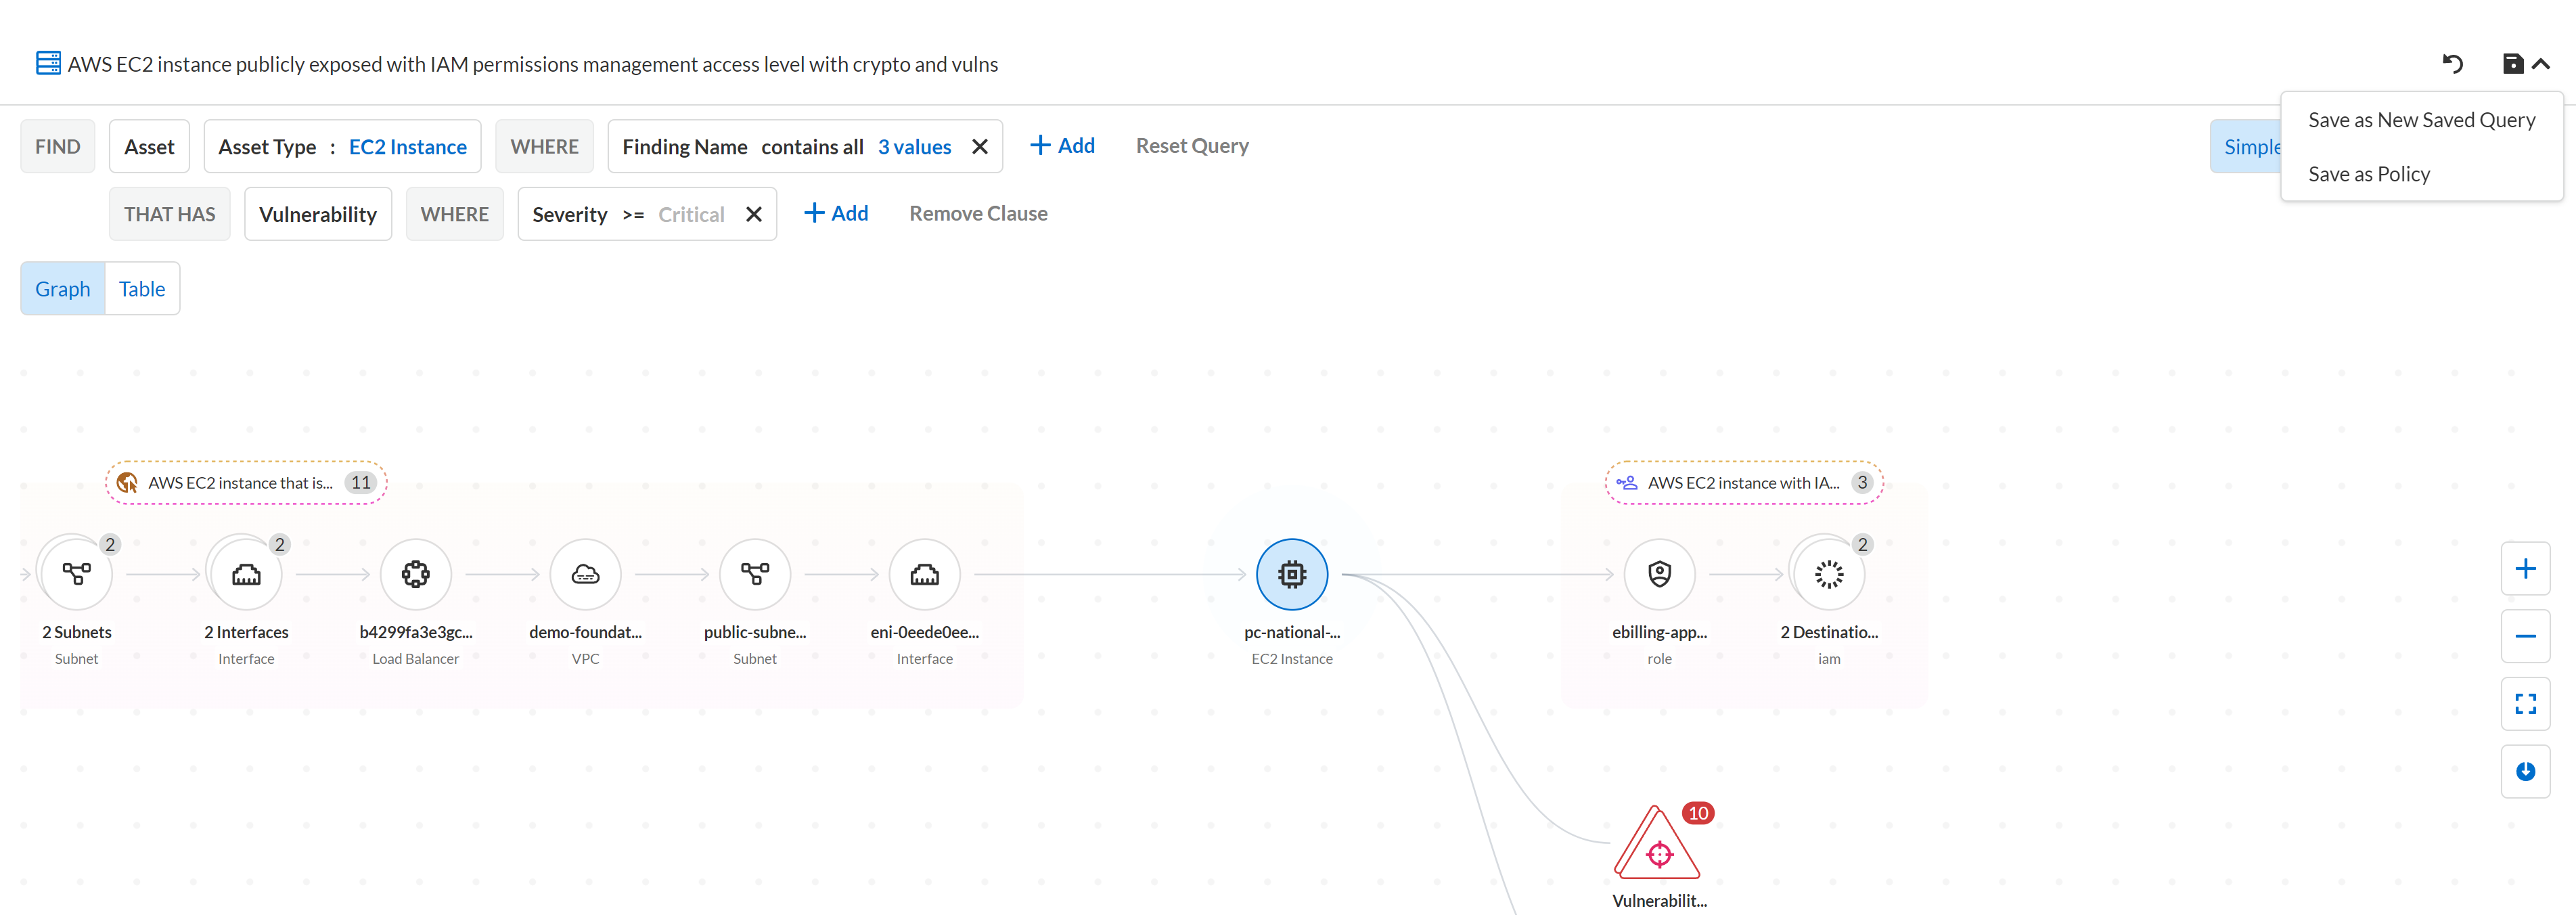Select the public-subne Subnet node

click(x=755, y=574)
